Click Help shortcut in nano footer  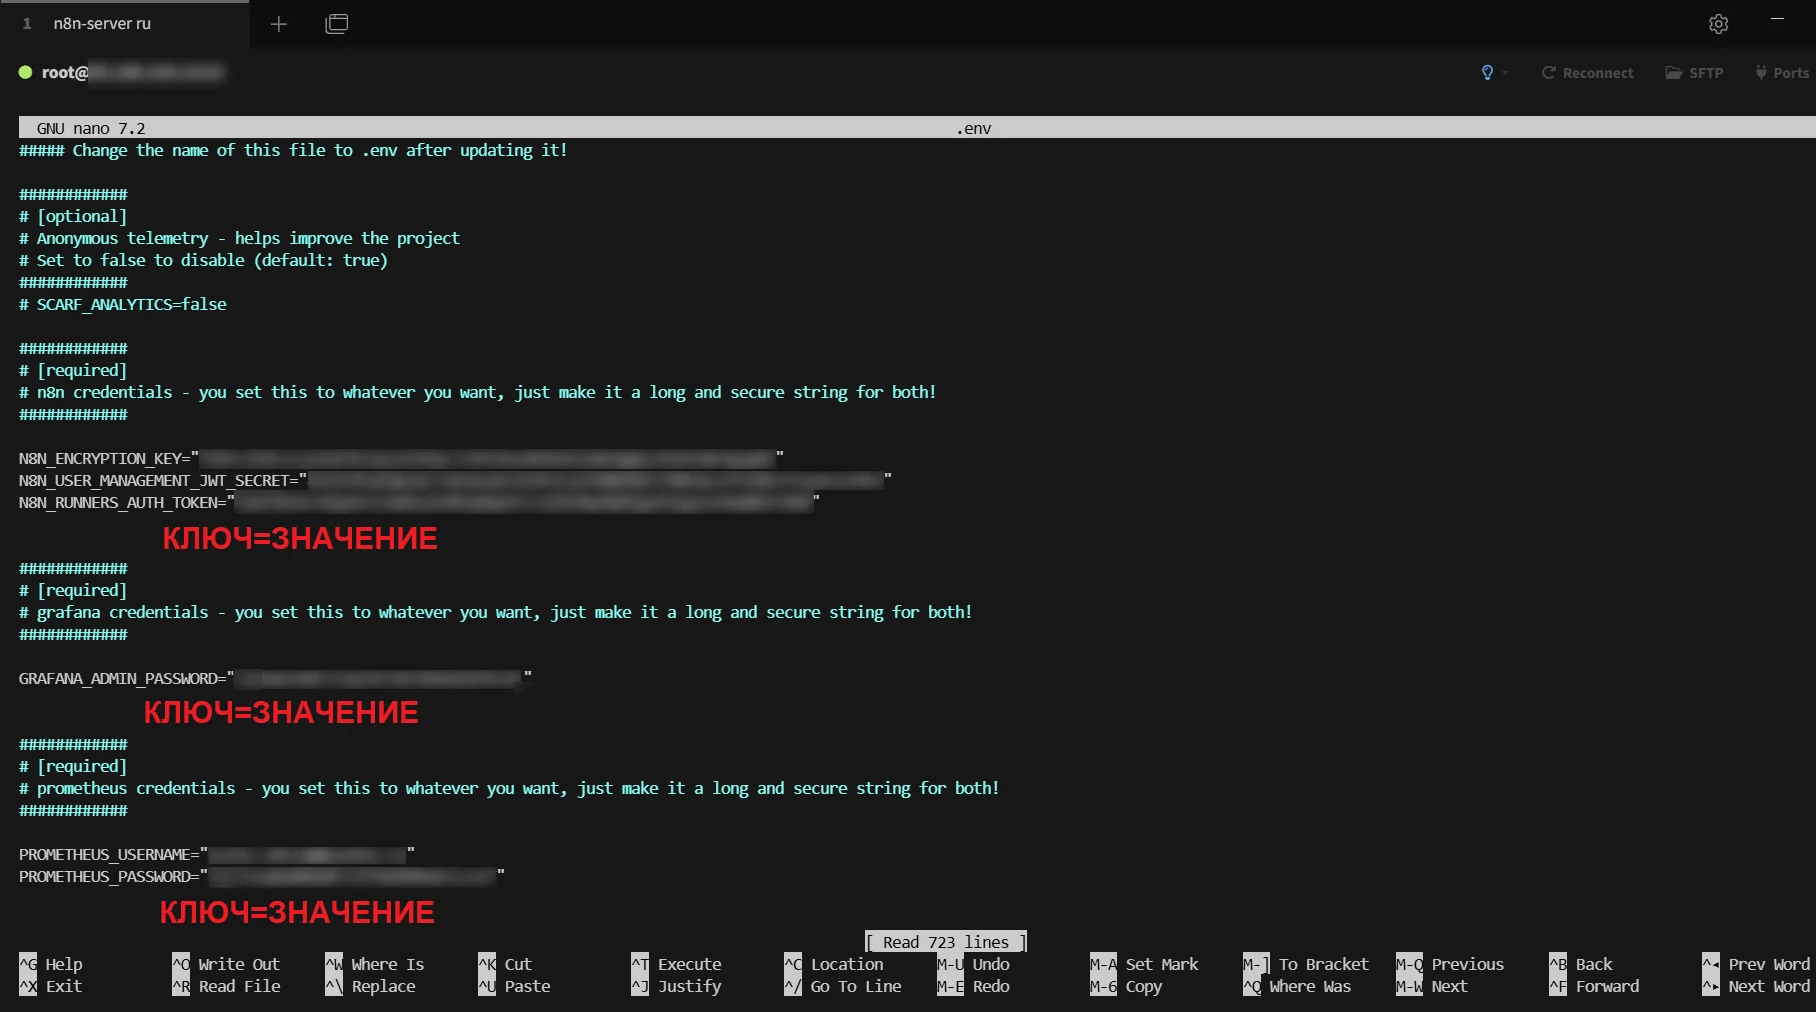(x=51, y=964)
